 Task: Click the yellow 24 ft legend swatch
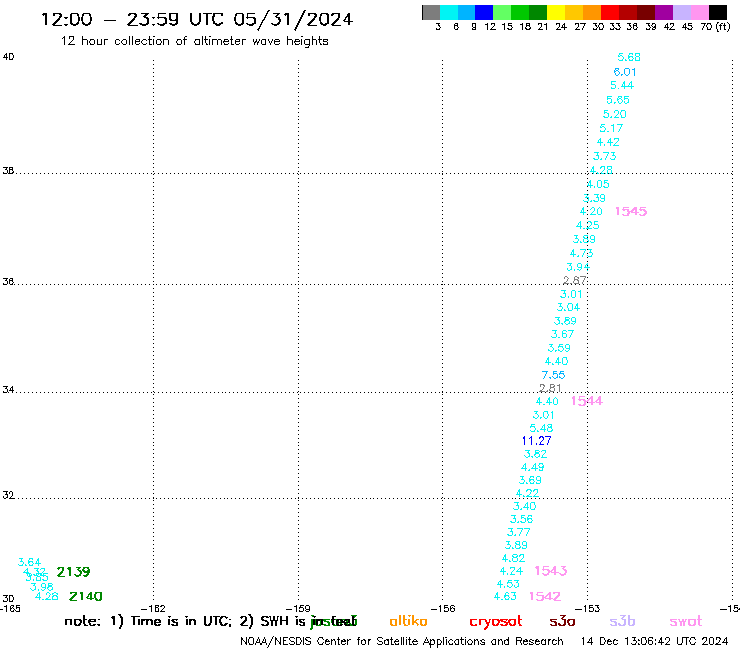click(556, 13)
